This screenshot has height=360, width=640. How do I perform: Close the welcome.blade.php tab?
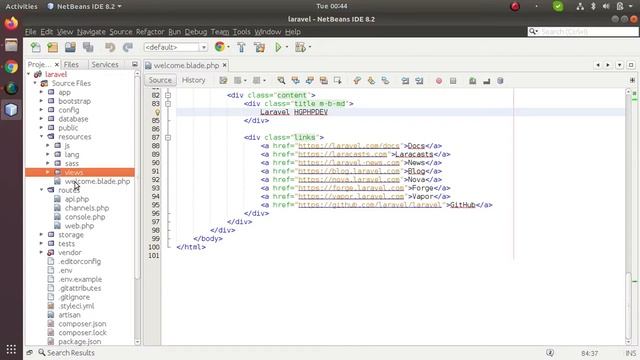pyautogui.click(x=224, y=65)
